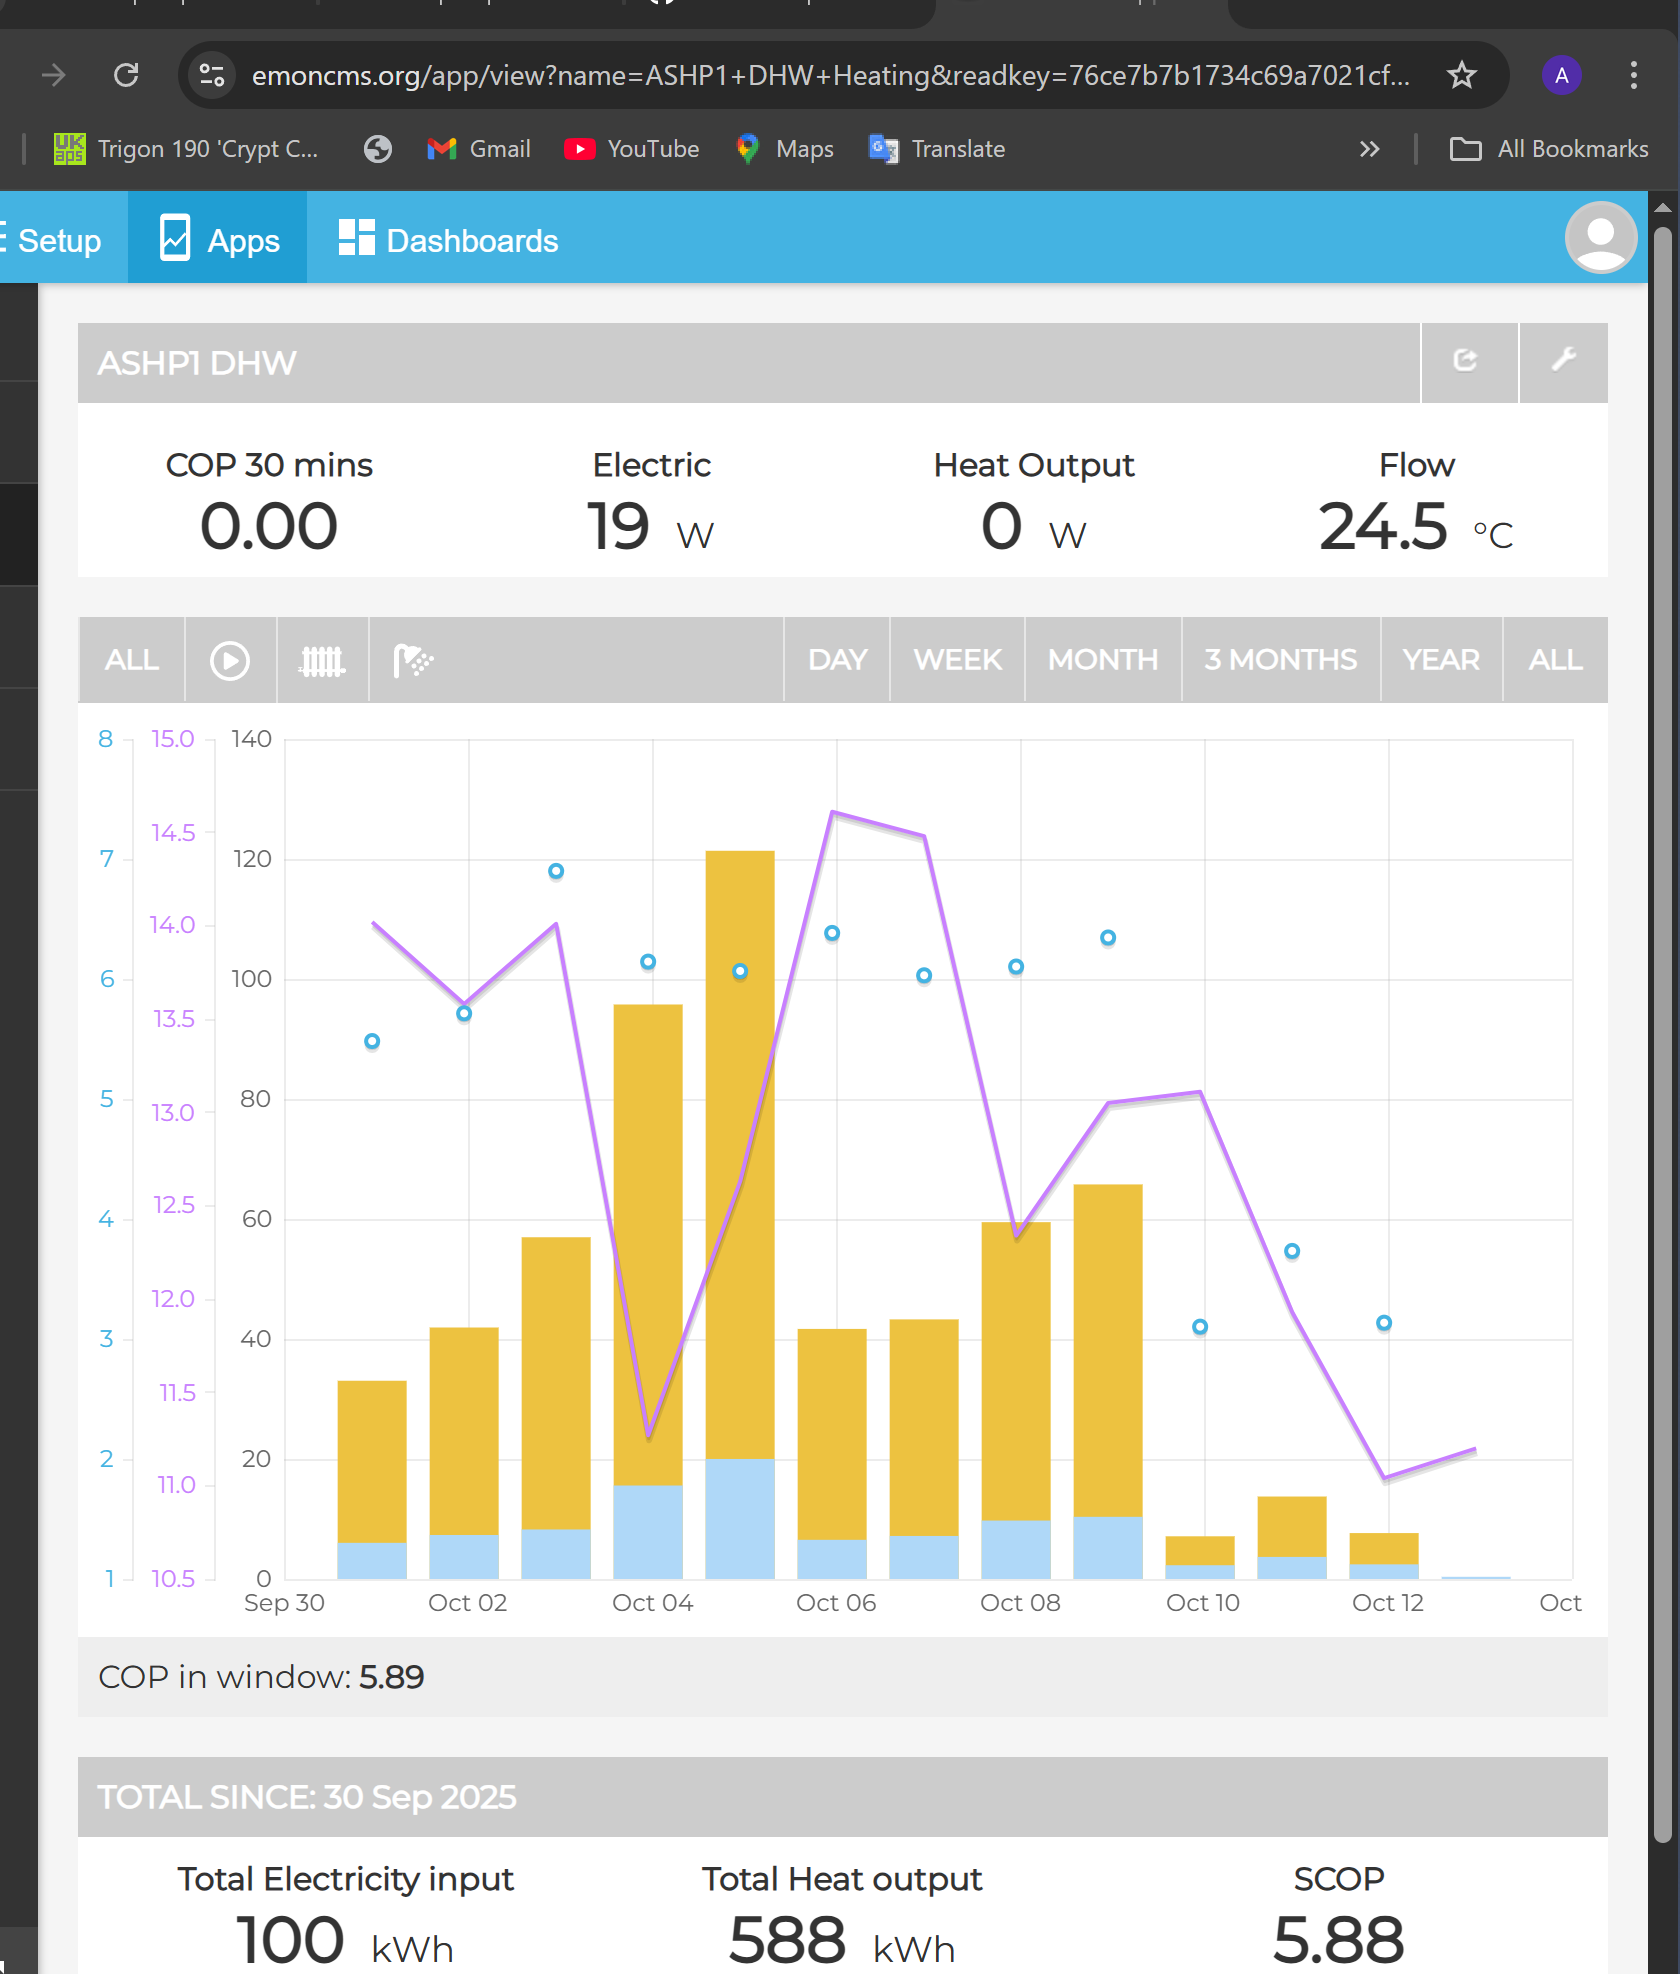Click the wrench settings icon in ASHP1 header
1680x1974 pixels.
click(x=1563, y=361)
